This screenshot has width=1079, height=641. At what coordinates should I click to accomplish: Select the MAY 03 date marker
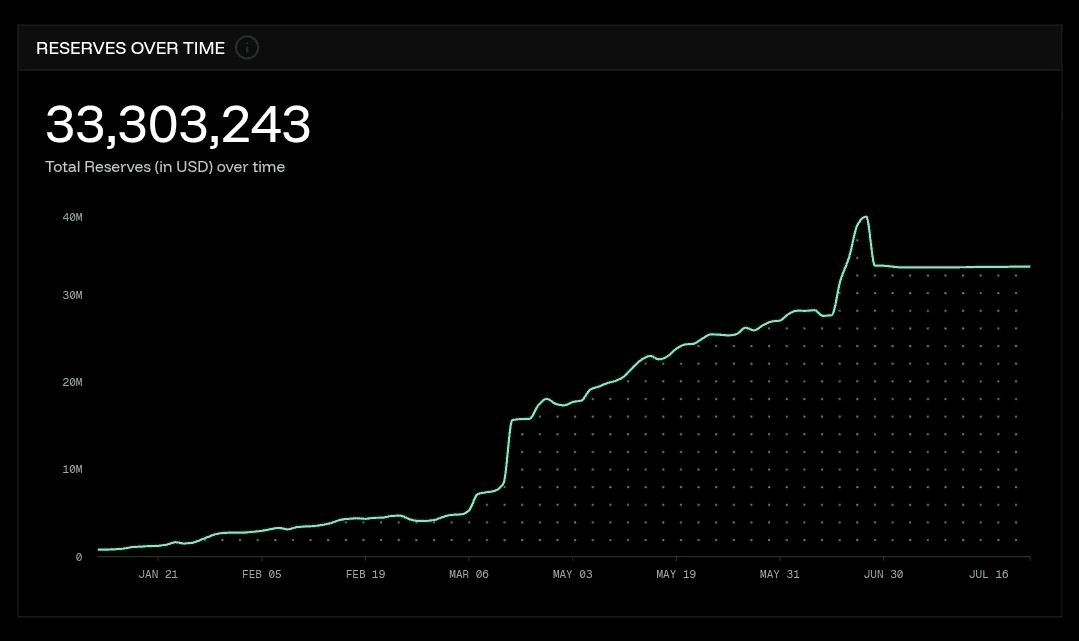point(573,574)
